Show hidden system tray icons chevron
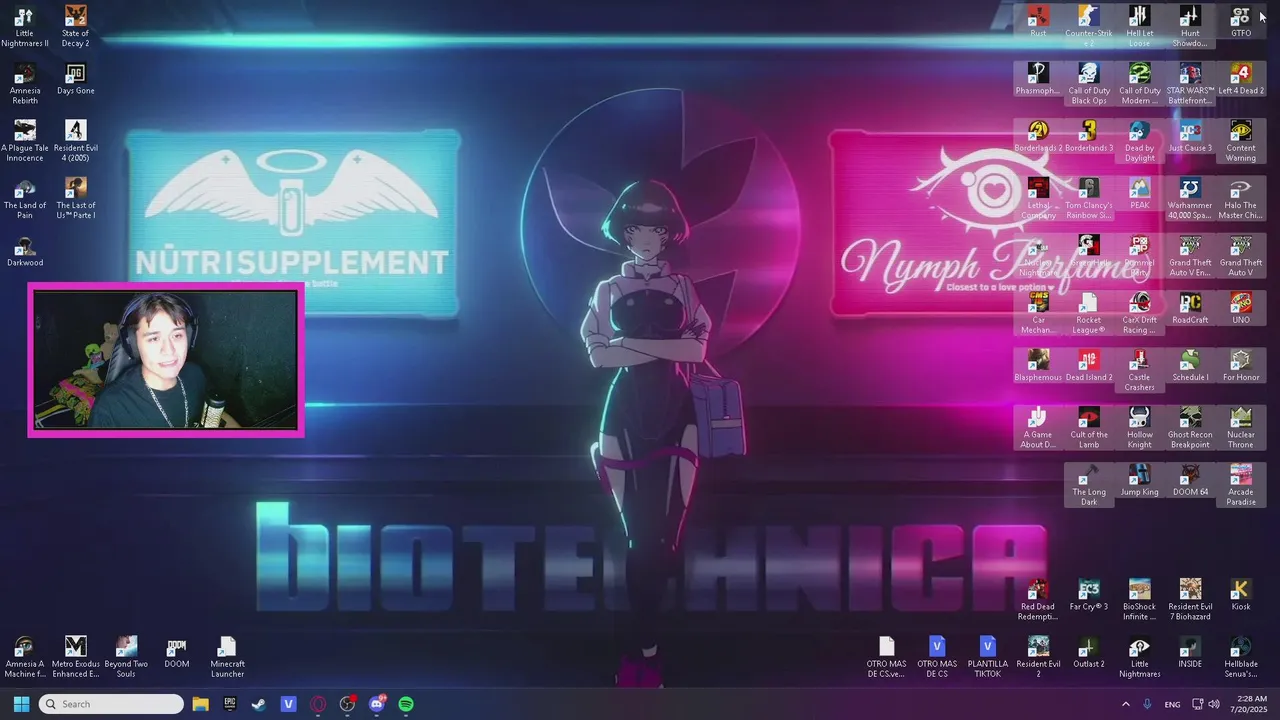 click(x=1125, y=704)
